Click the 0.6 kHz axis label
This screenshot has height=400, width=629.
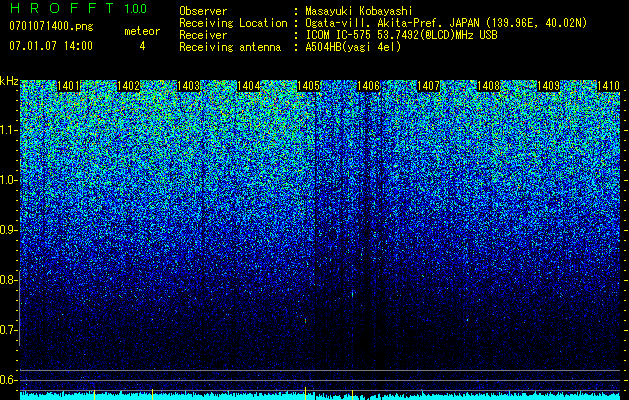click(x=8, y=380)
